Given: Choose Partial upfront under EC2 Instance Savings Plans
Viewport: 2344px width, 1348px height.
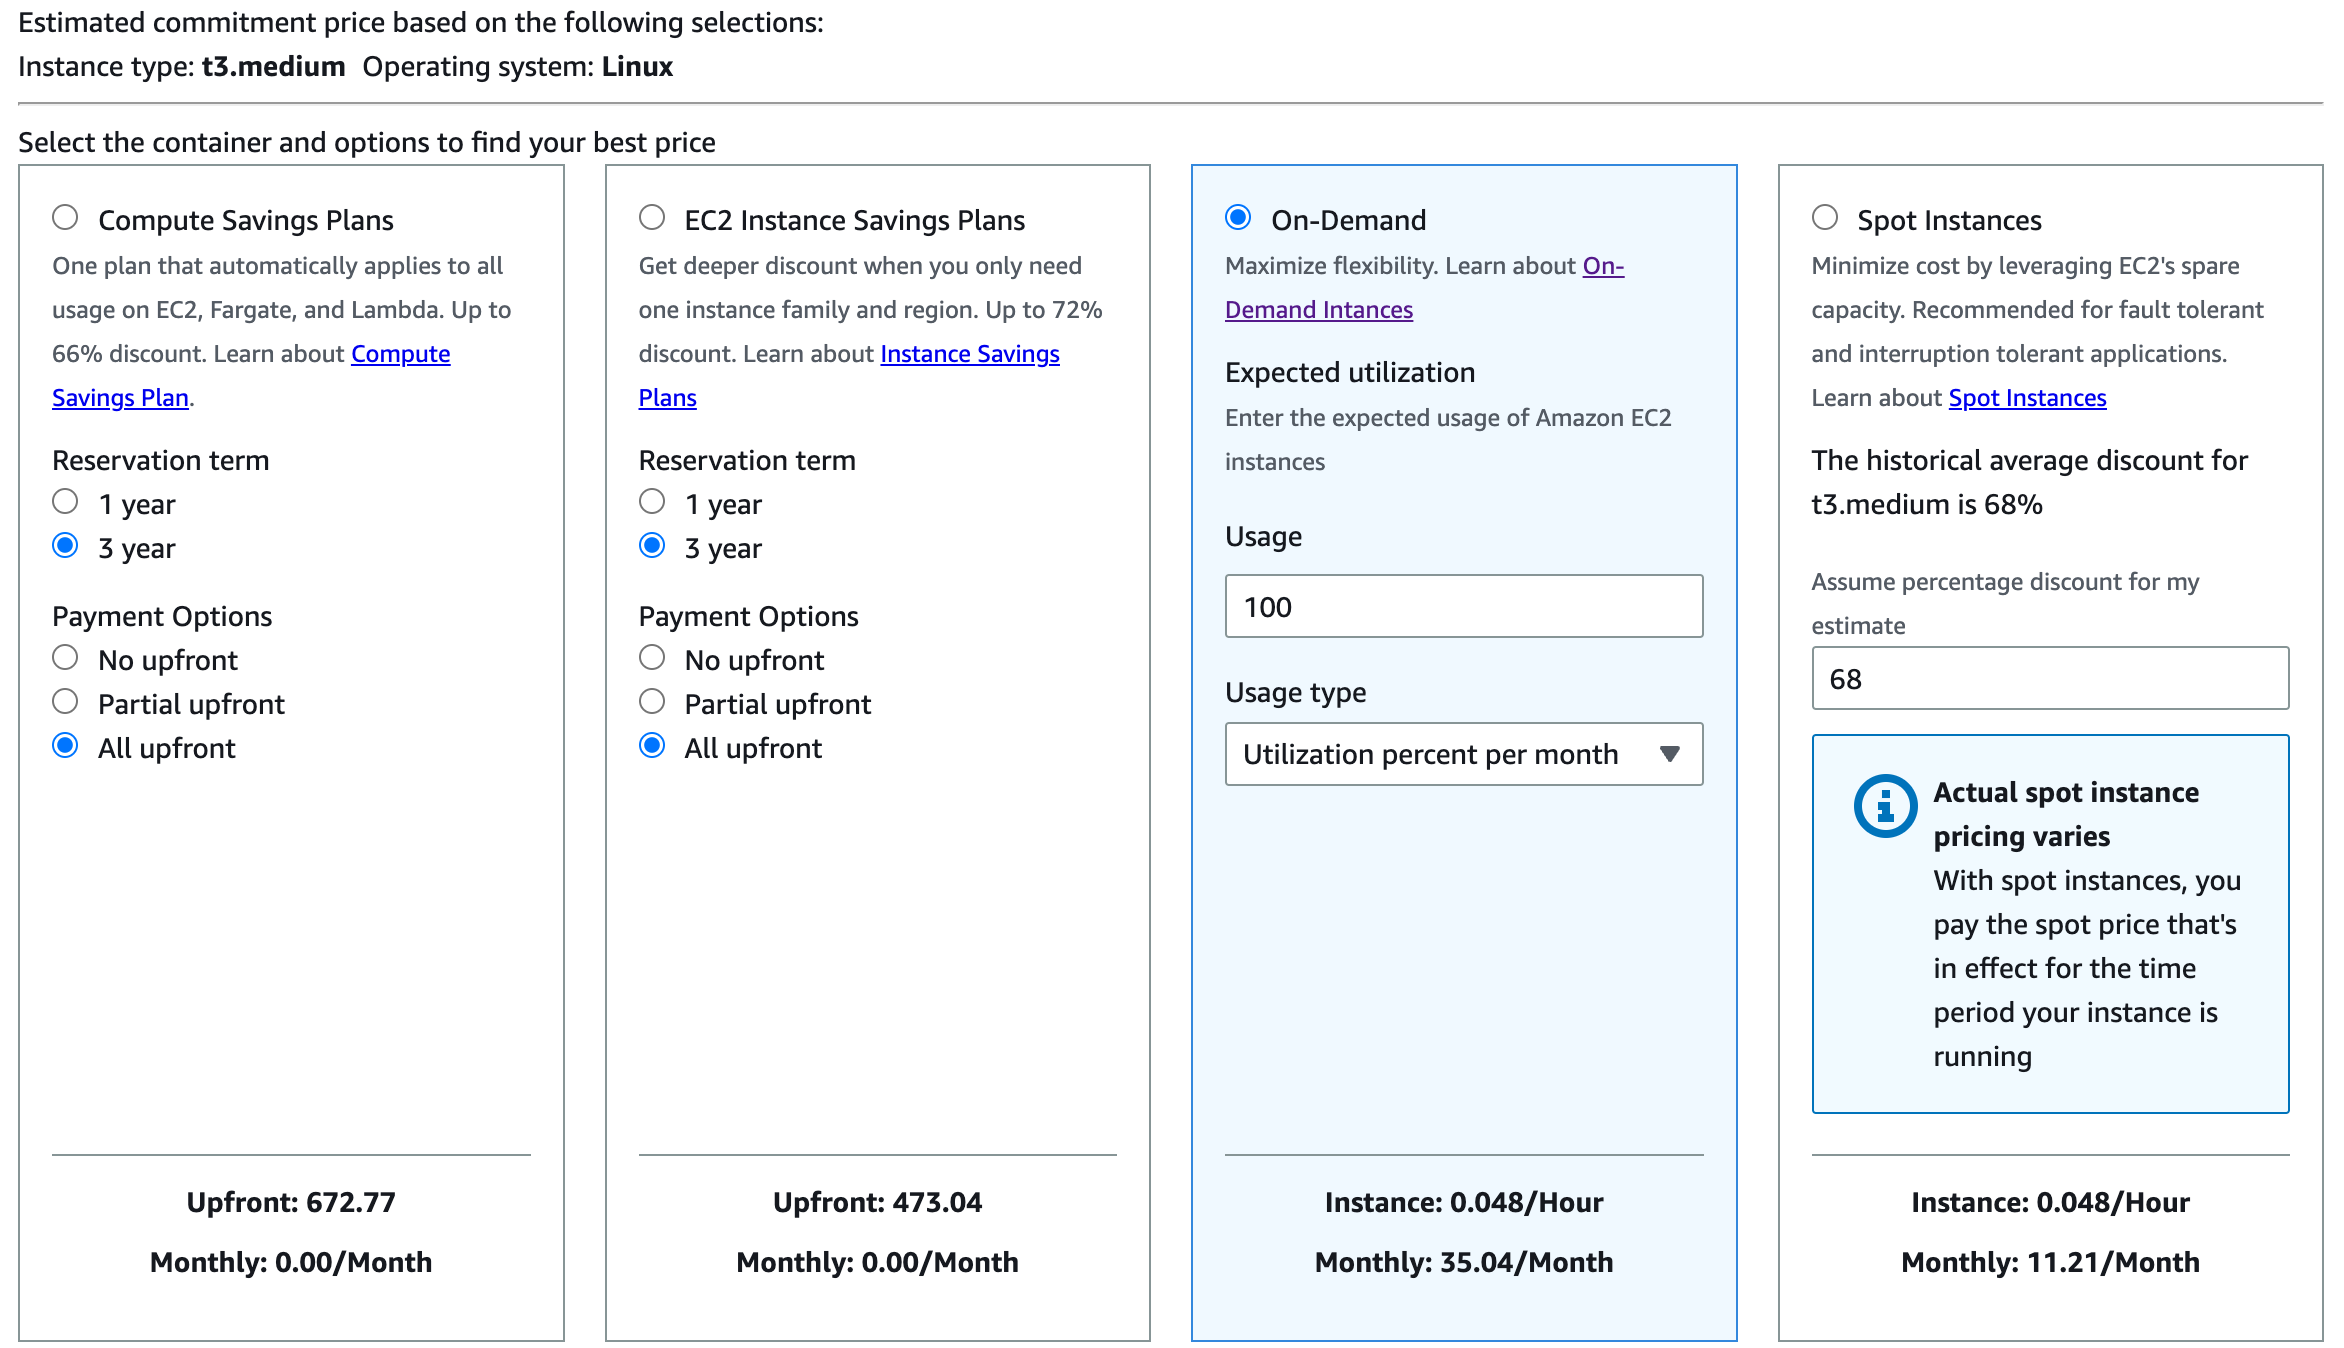Looking at the screenshot, I should click(x=652, y=701).
